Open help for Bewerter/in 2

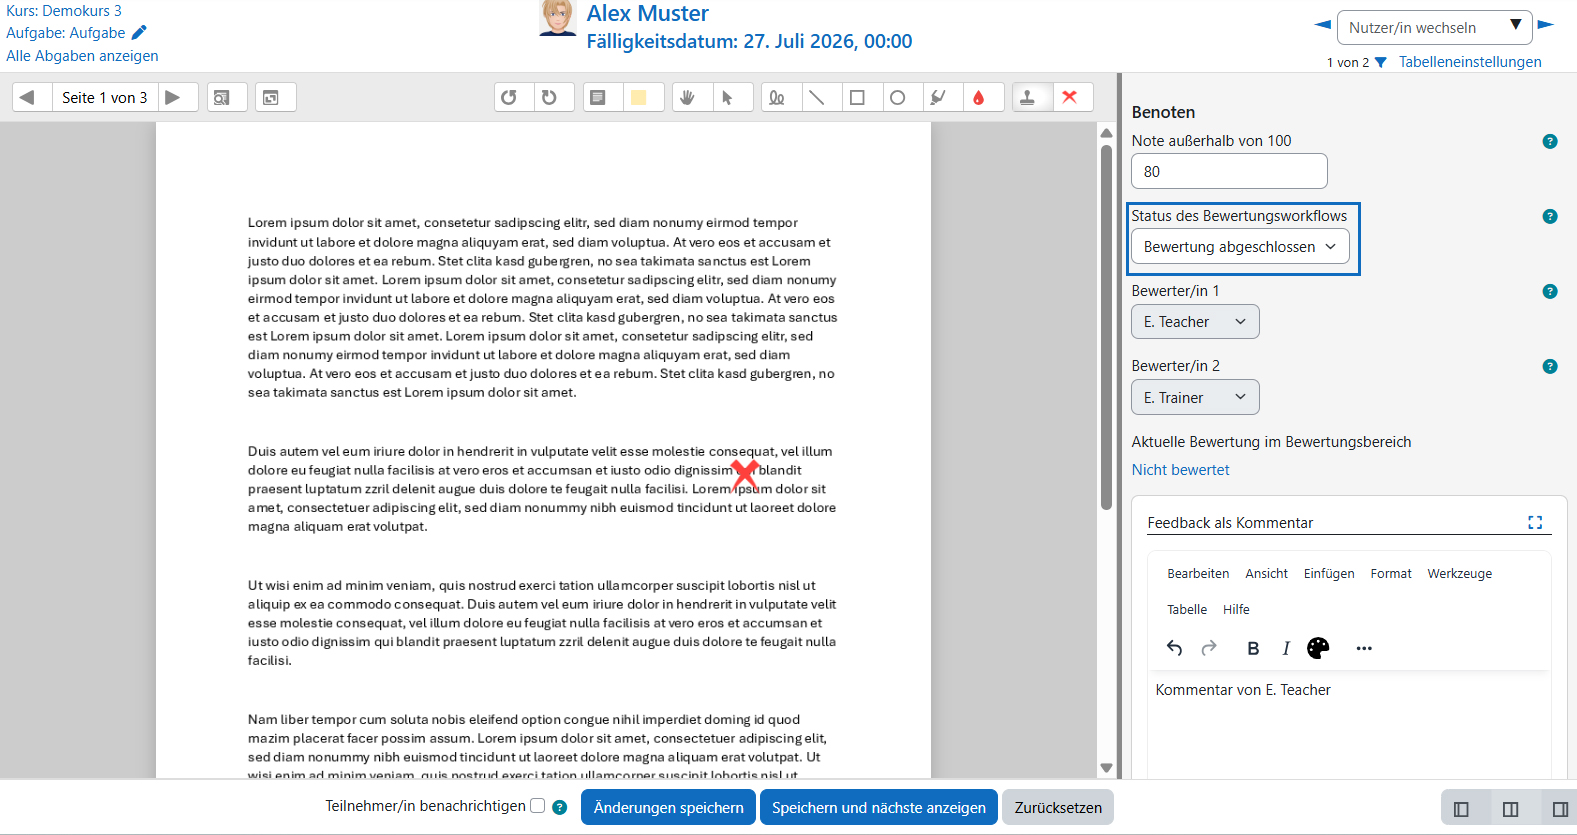click(x=1550, y=366)
